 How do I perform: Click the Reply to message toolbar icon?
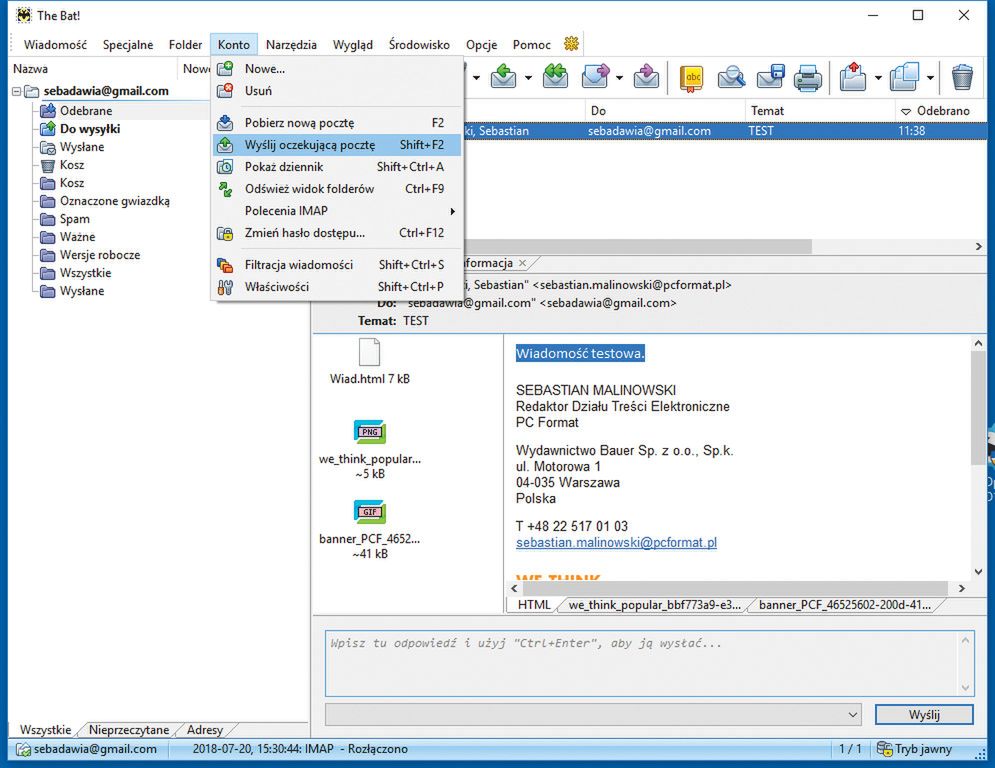pos(503,76)
